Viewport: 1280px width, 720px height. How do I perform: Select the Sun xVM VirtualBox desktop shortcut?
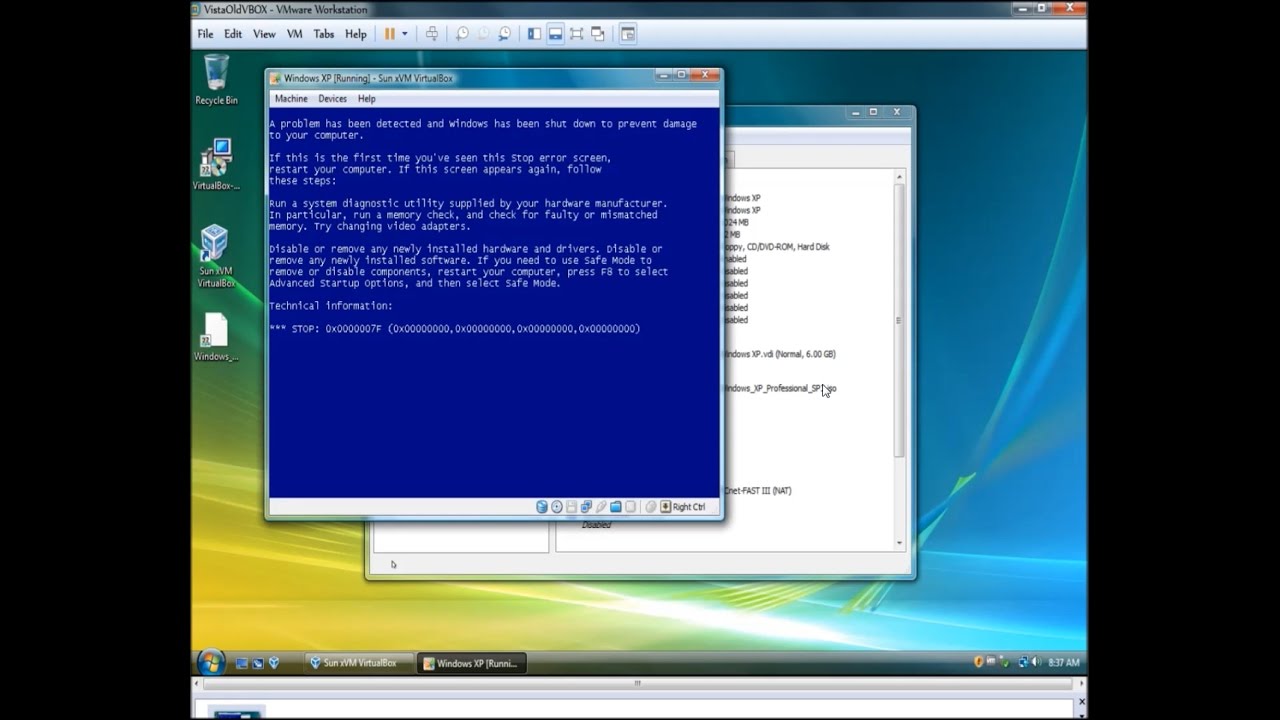coord(216,257)
